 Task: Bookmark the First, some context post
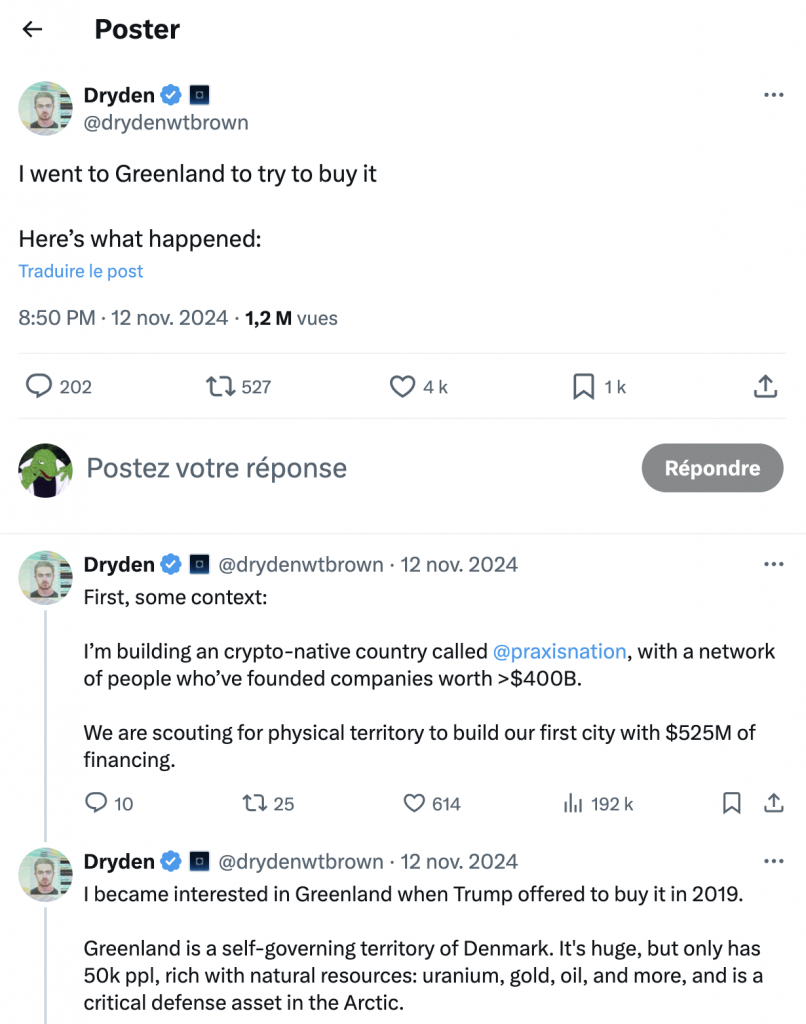(x=732, y=802)
